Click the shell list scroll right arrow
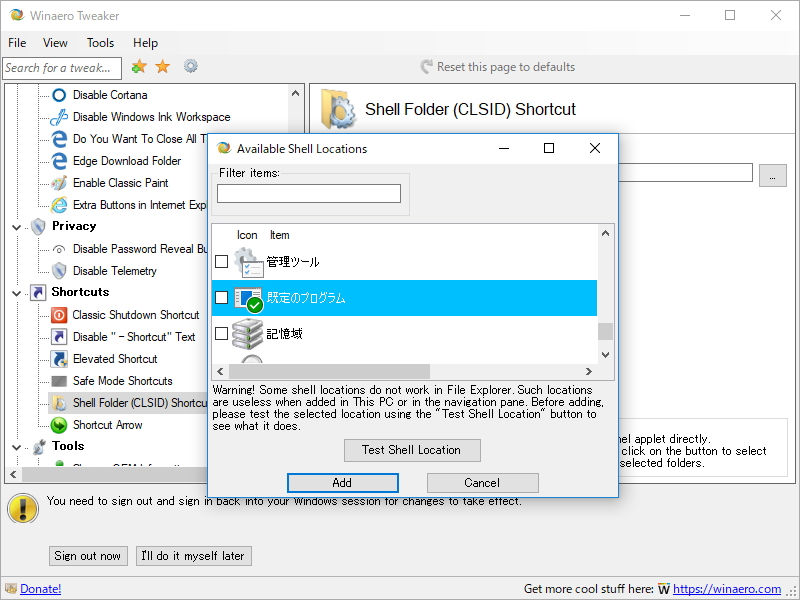The width and height of the screenshot is (800, 600). [x=588, y=371]
